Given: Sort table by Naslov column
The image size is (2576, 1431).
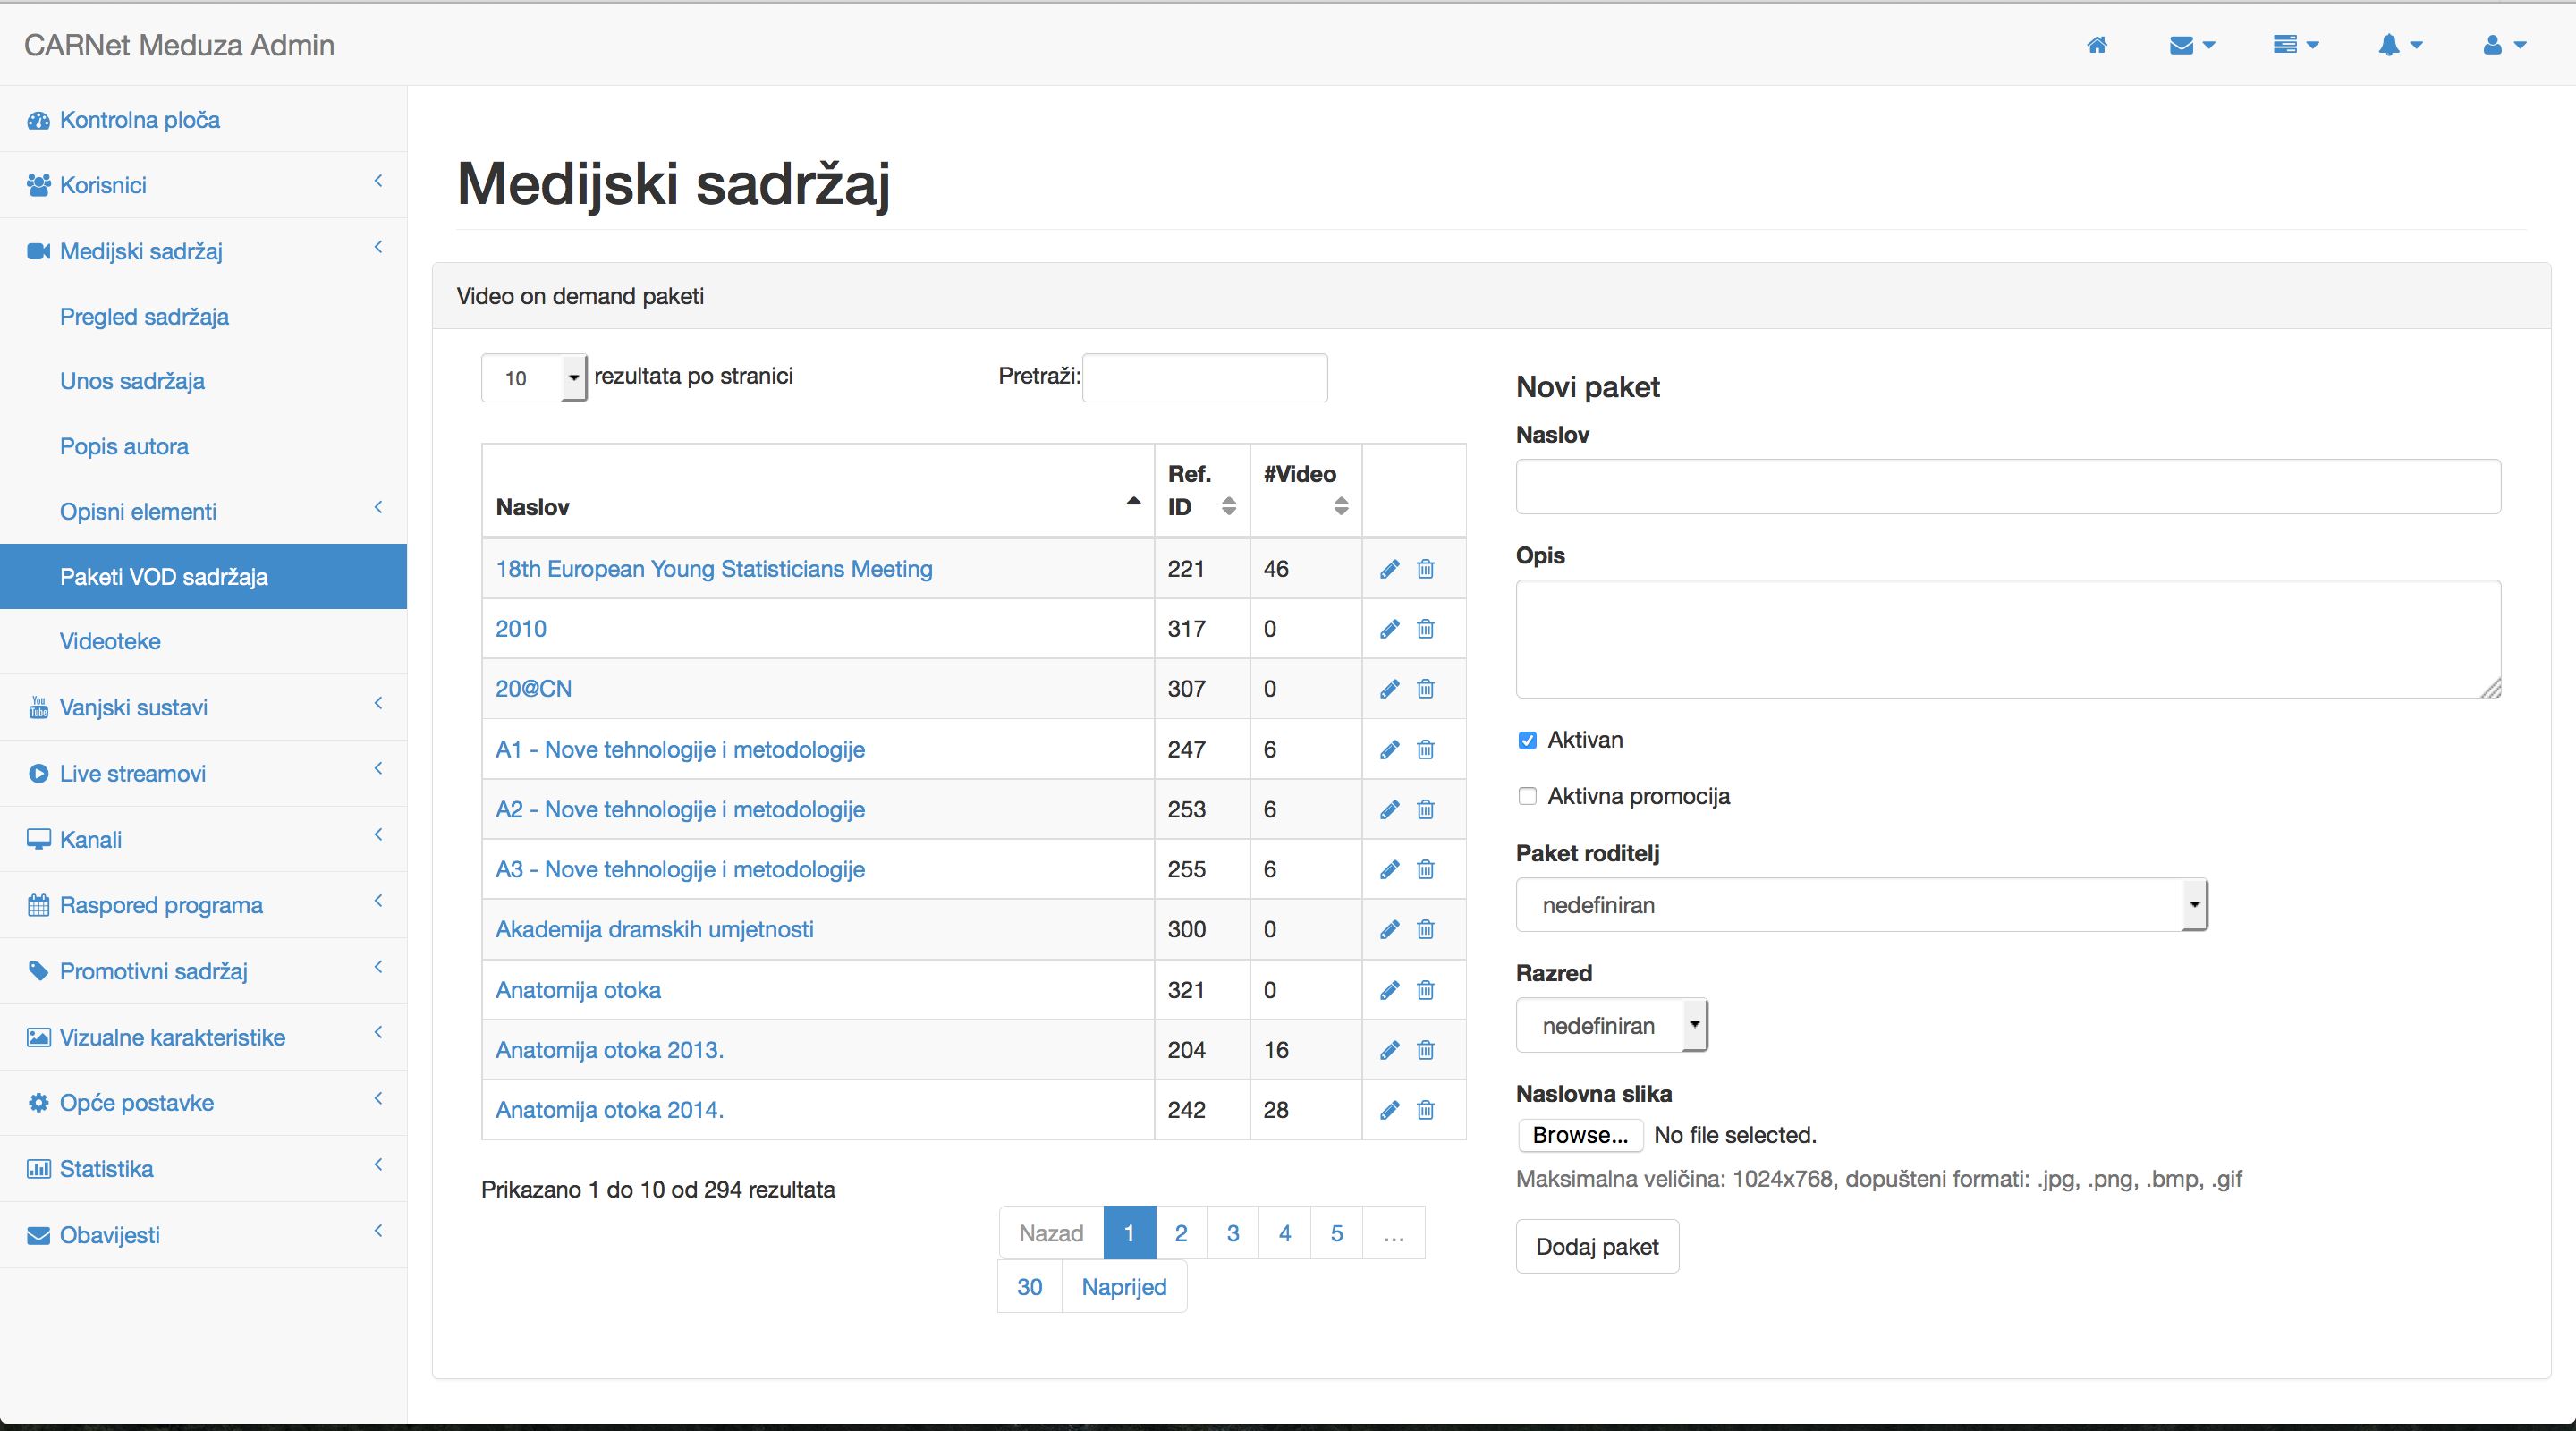Looking at the screenshot, I should coord(818,491).
